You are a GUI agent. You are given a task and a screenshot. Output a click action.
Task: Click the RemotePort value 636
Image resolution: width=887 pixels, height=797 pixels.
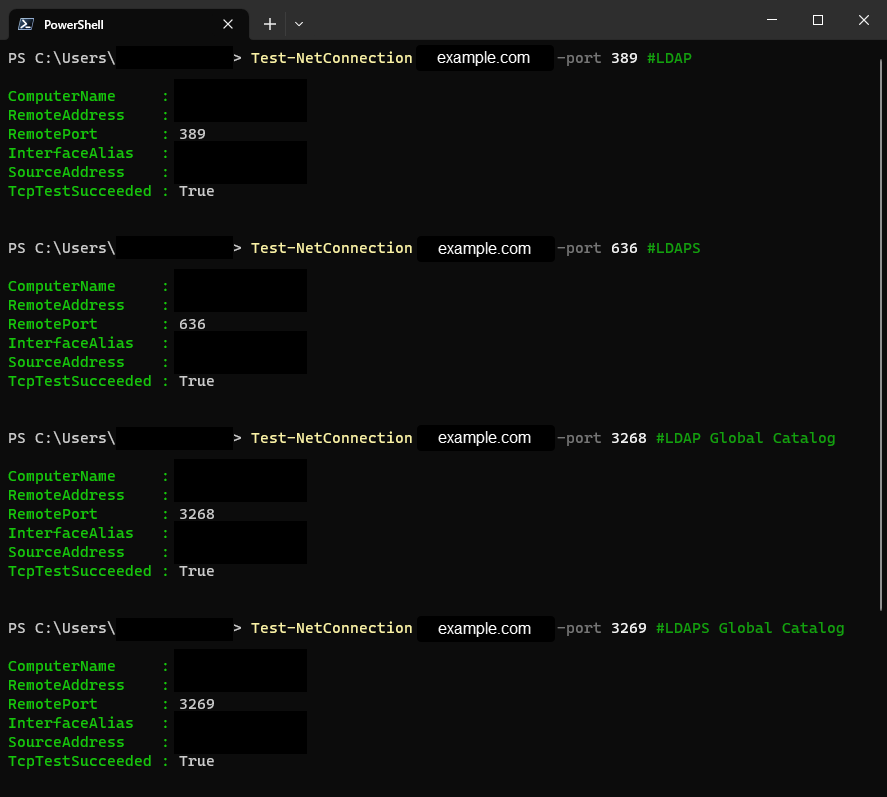[192, 324]
